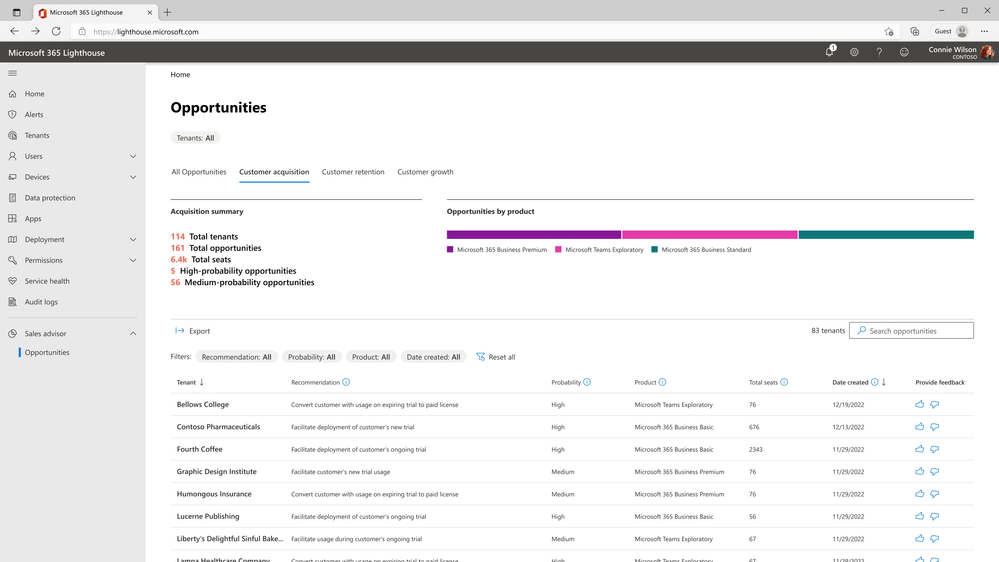999x562 pixels.
Task: Click comment icon for Graphic Design Institute
Action: [x=935, y=472]
